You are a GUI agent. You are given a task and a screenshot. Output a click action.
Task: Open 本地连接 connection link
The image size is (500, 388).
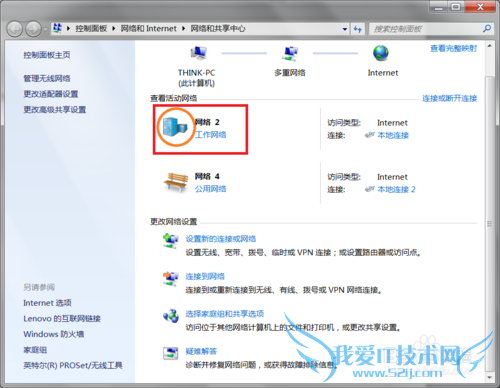coord(393,135)
